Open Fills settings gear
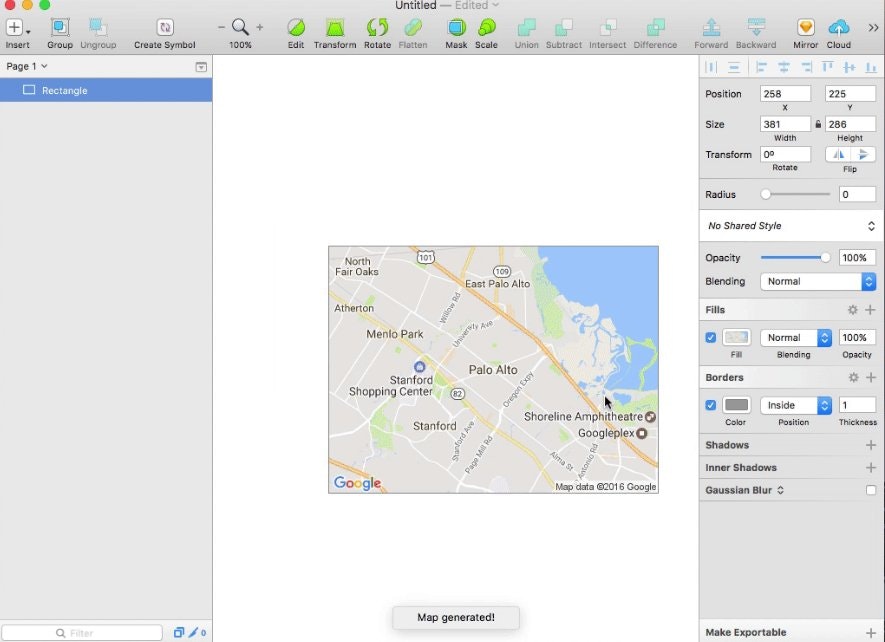The height and width of the screenshot is (642, 885). 853,310
